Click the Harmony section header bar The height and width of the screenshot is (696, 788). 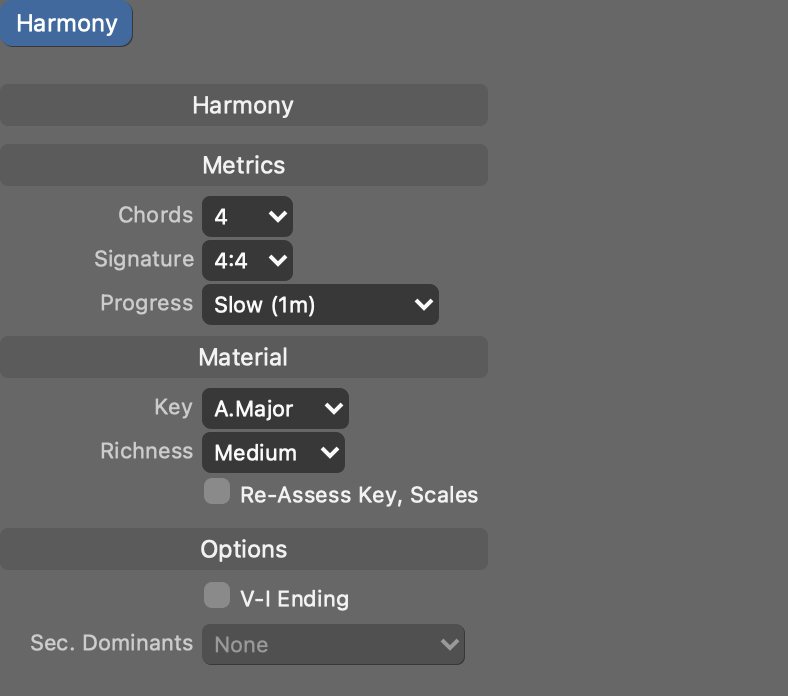243,105
